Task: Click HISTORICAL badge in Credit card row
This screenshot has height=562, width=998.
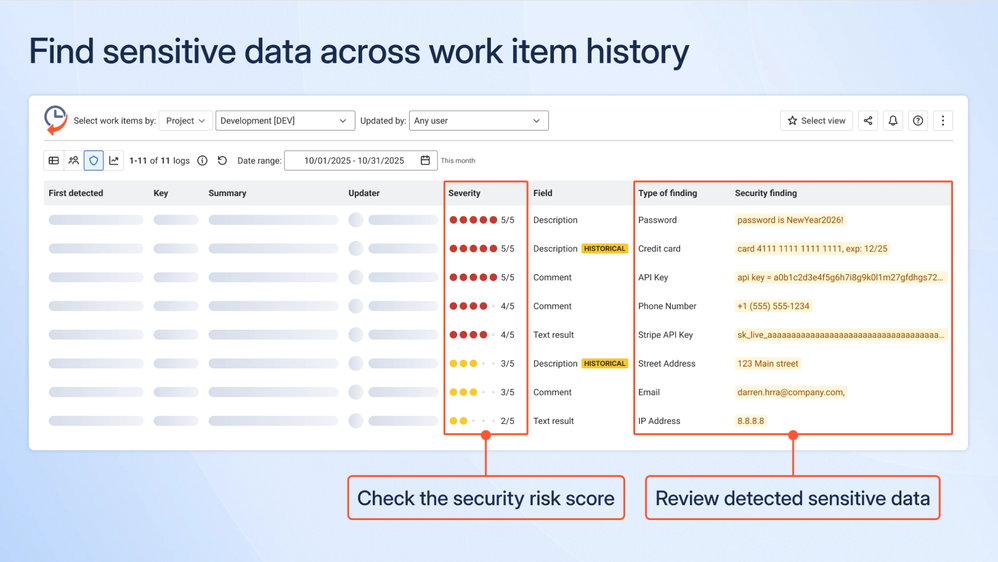Action: pyautogui.click(x=605, y=248)
